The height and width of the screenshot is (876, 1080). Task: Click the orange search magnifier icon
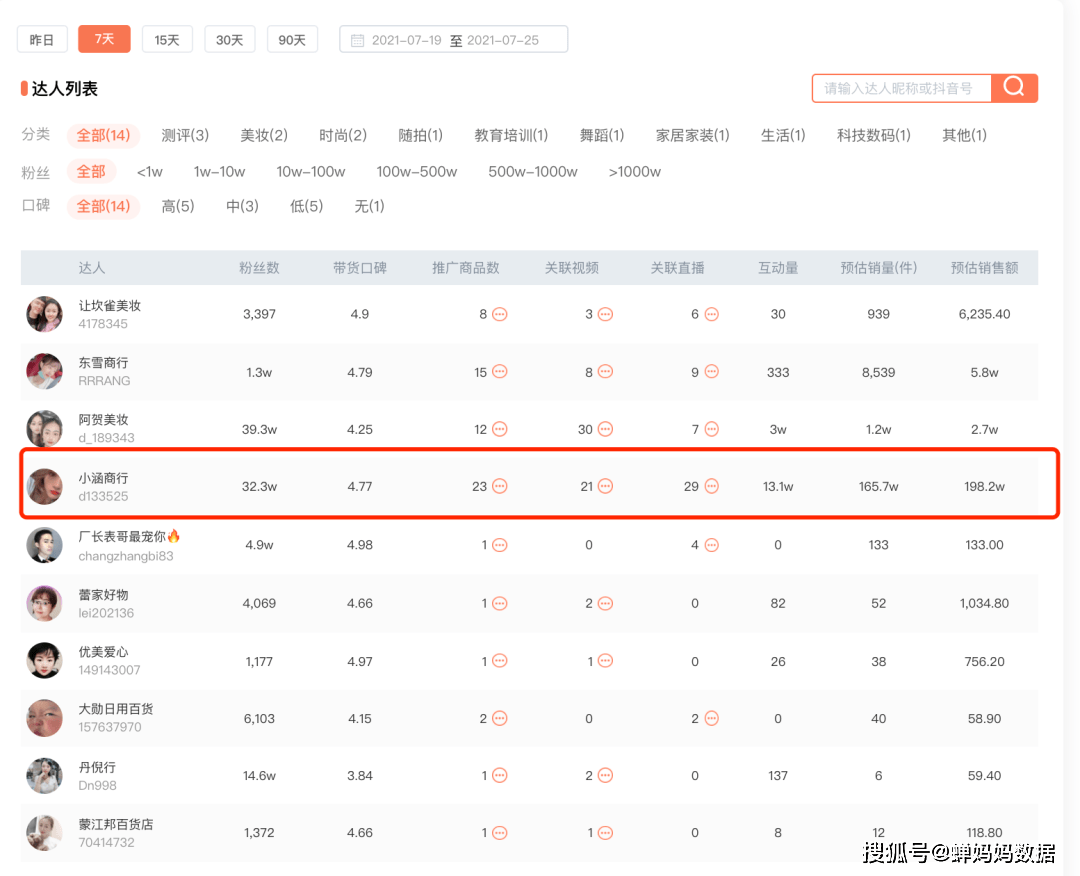(1014, 88)
